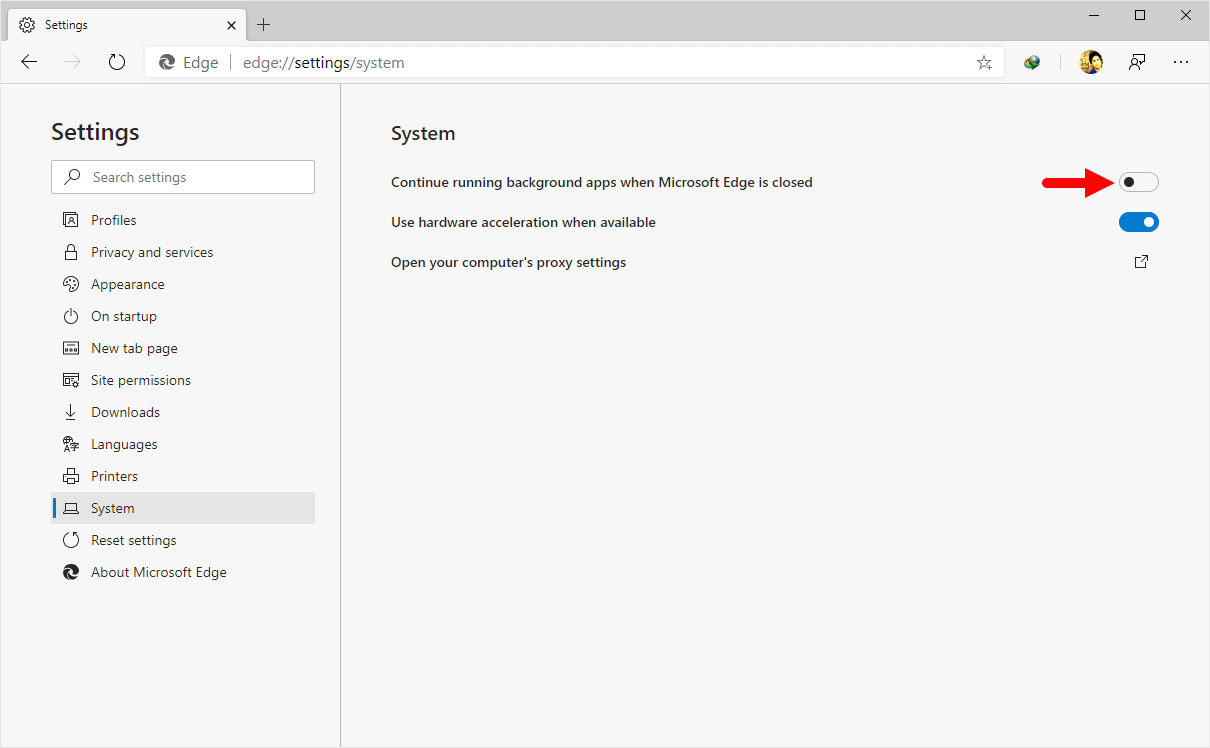Open Printers settings
The height and width of the screenshot is (748, 1210).
coord(183,476)
